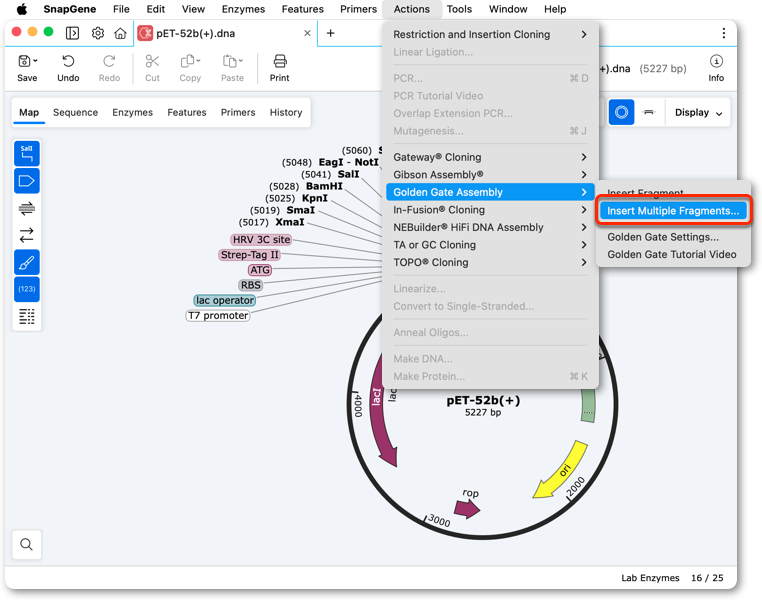Switch to the Enzymes tab

pyautogui.click(x=132, y=112)
